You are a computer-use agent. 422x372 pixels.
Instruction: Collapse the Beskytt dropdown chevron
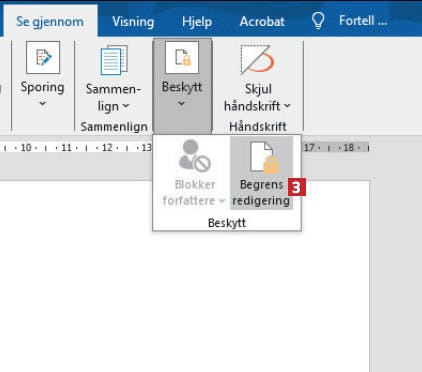tap(181, 104)
